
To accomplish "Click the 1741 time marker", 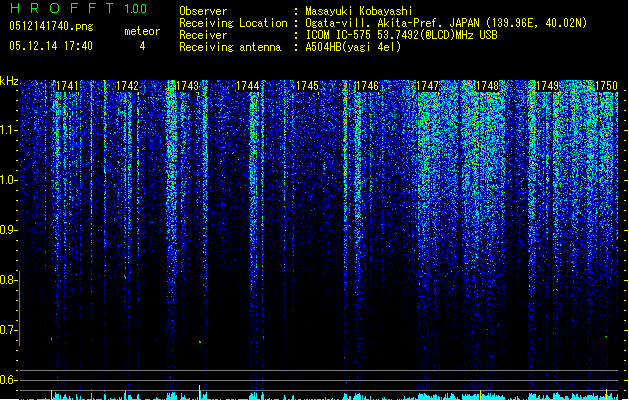I will tap(67, 86).
